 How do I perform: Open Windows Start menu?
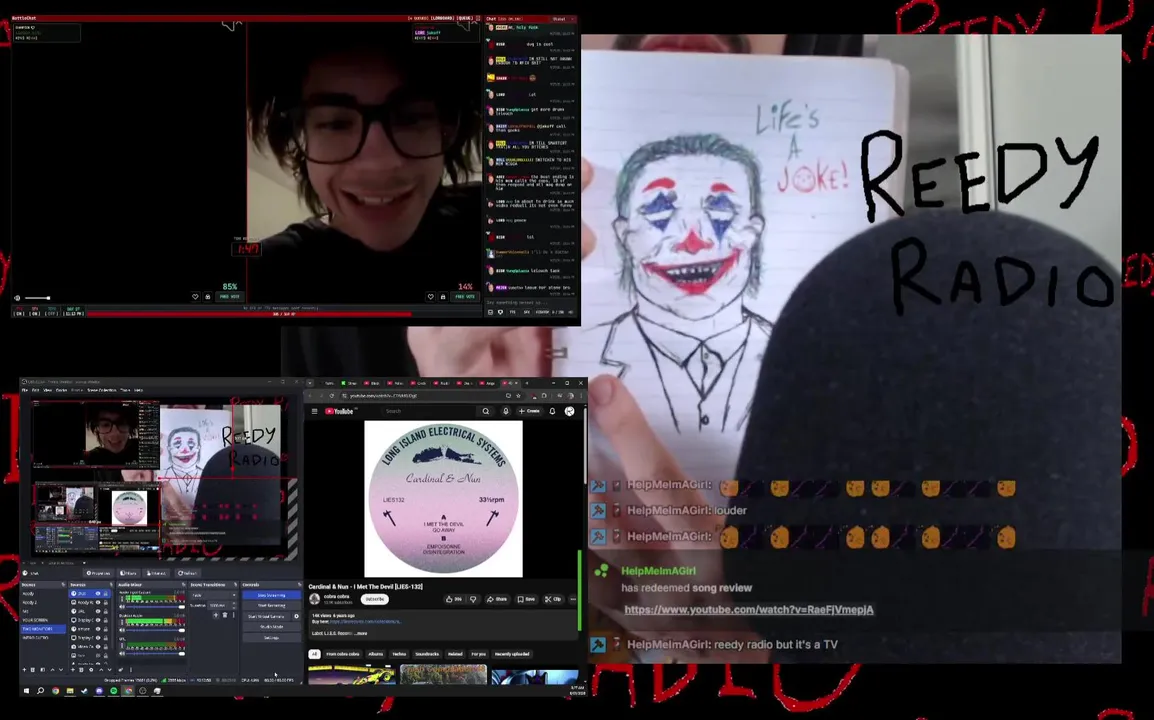pyautogui.click(x=26, y=691)
